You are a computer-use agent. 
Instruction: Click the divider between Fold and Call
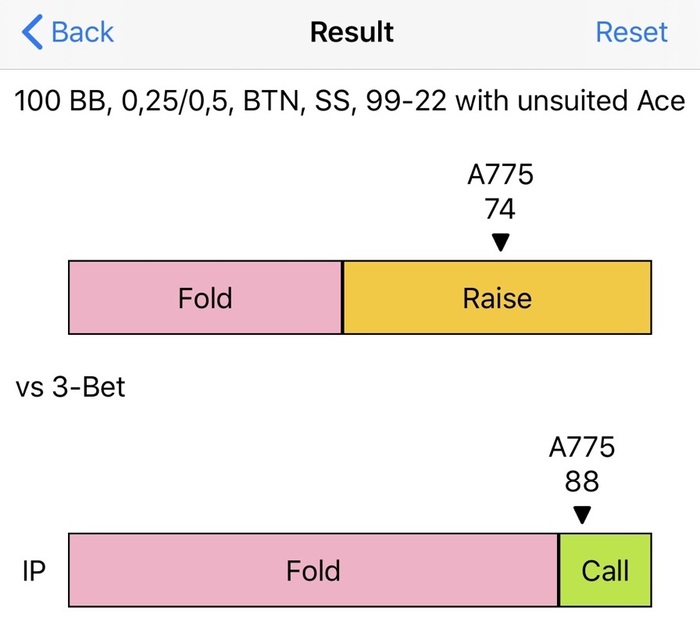[558, 570]
